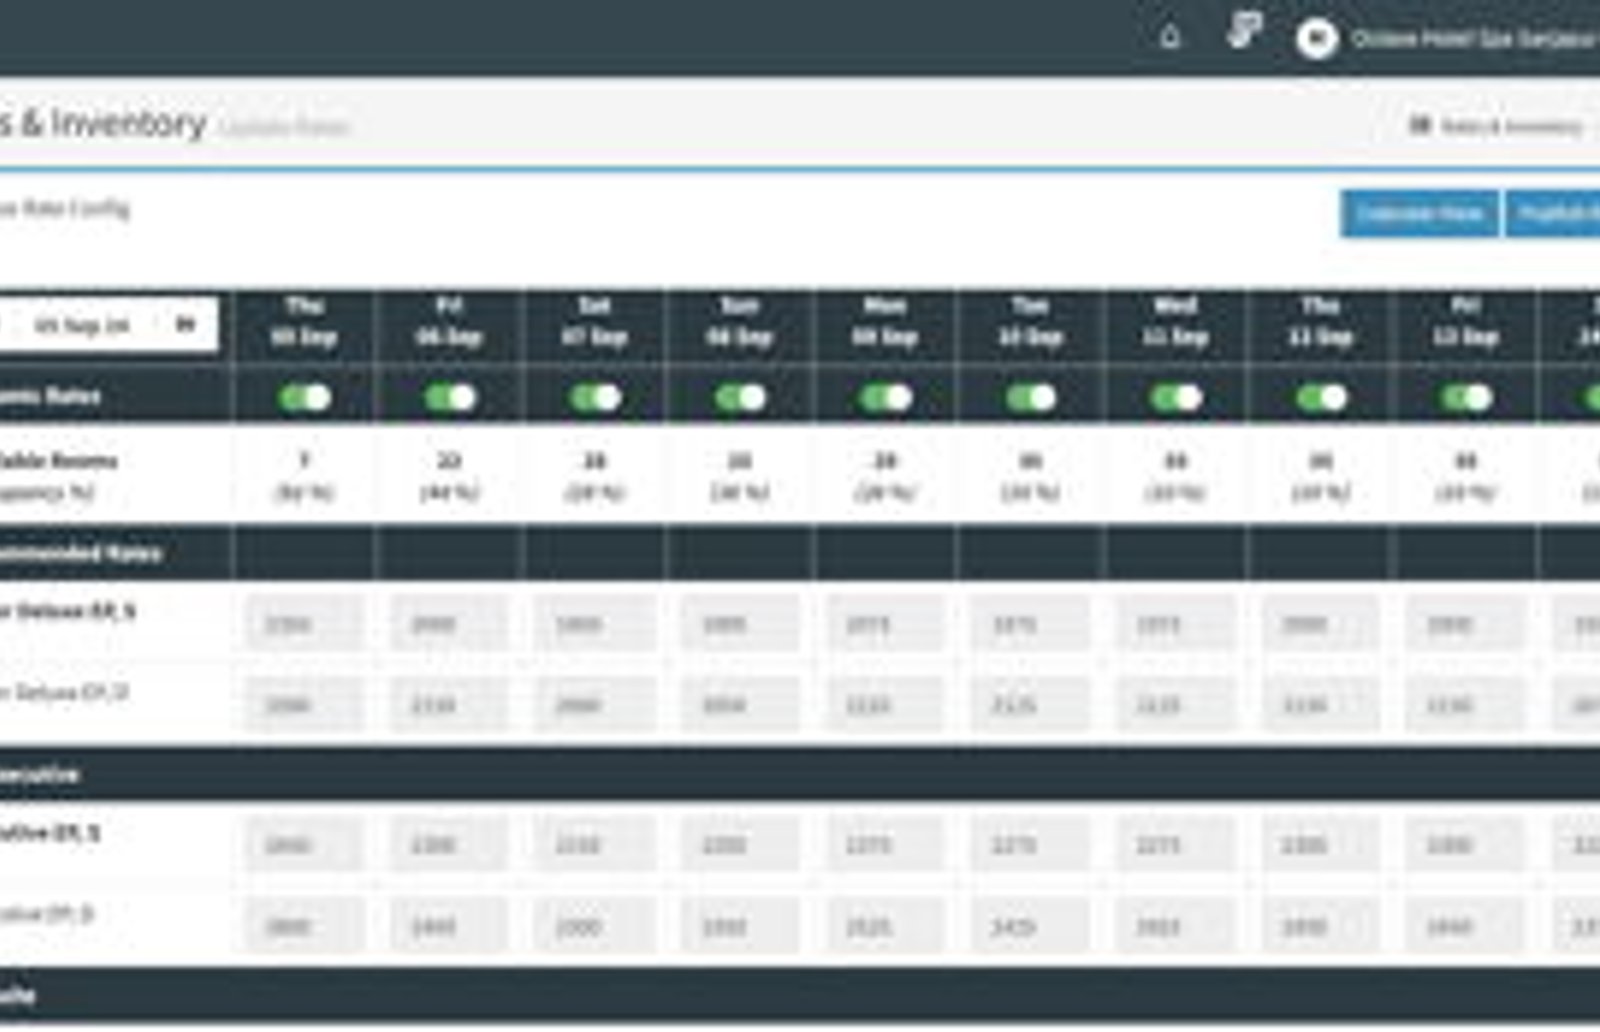This screenshot has width=1600, height=1032.
Task: Open the hotel account name menu
Action: (1474, 39)
